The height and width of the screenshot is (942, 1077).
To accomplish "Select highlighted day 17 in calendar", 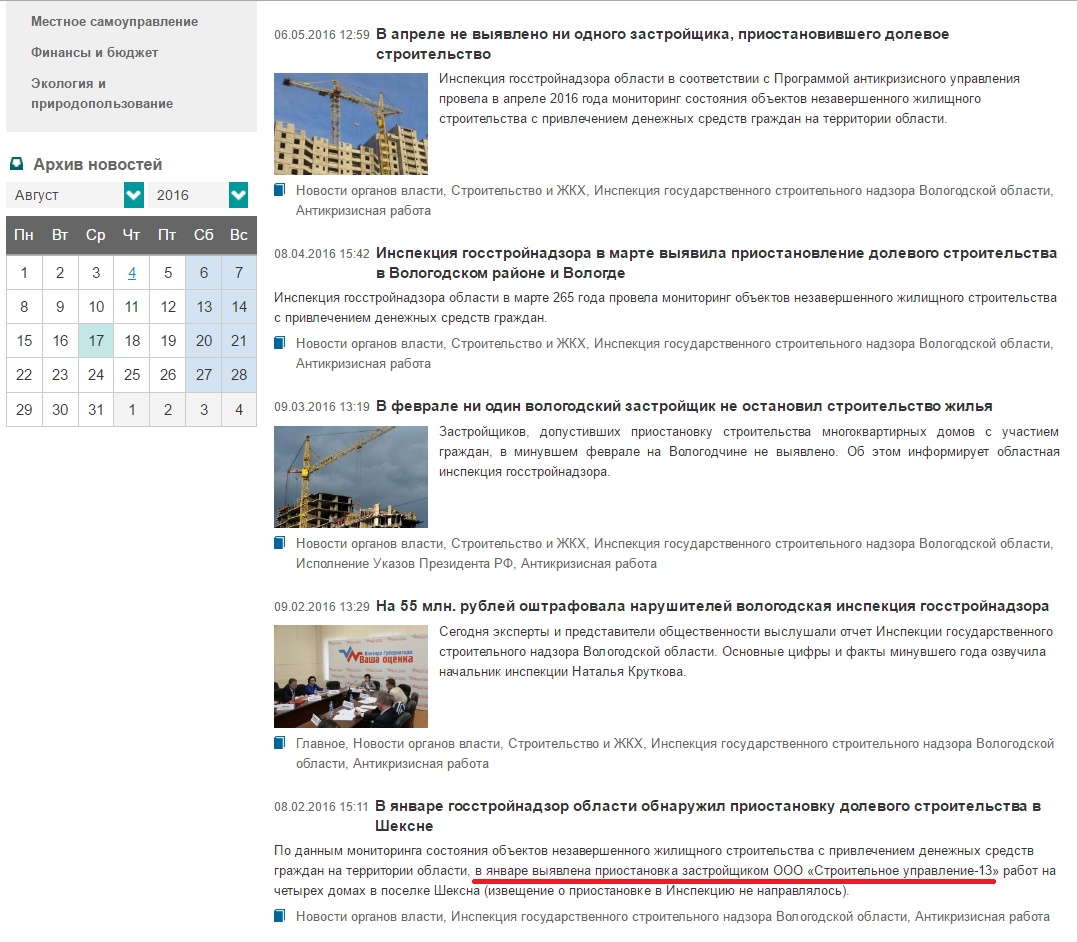I will pyautogui.click(x=96, y=341).
